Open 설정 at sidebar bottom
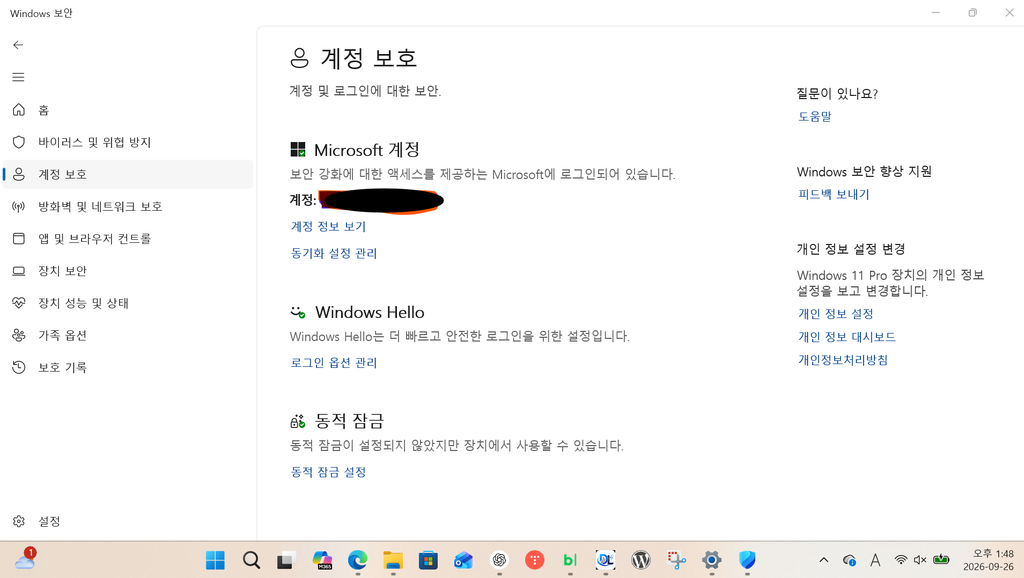 point(128,521)
